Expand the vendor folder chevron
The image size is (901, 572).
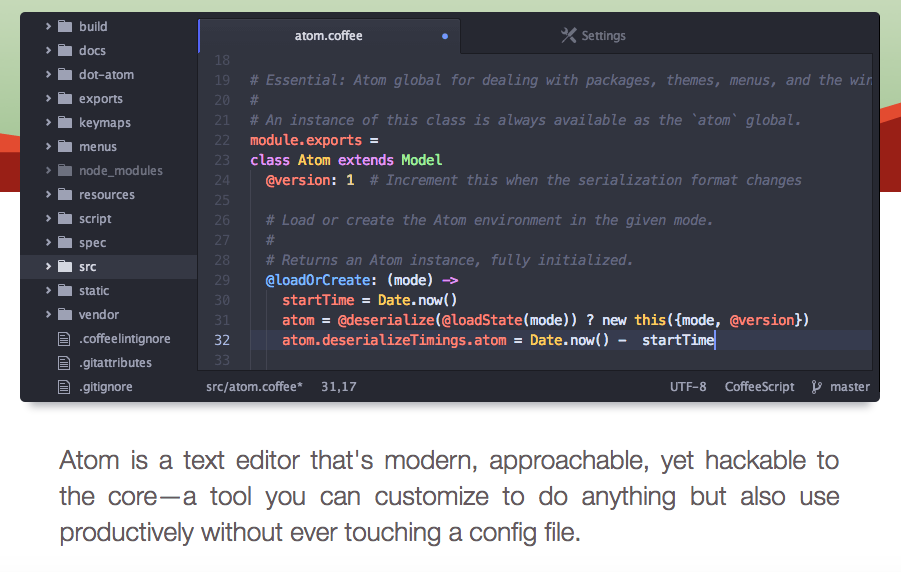pos(48,314)
